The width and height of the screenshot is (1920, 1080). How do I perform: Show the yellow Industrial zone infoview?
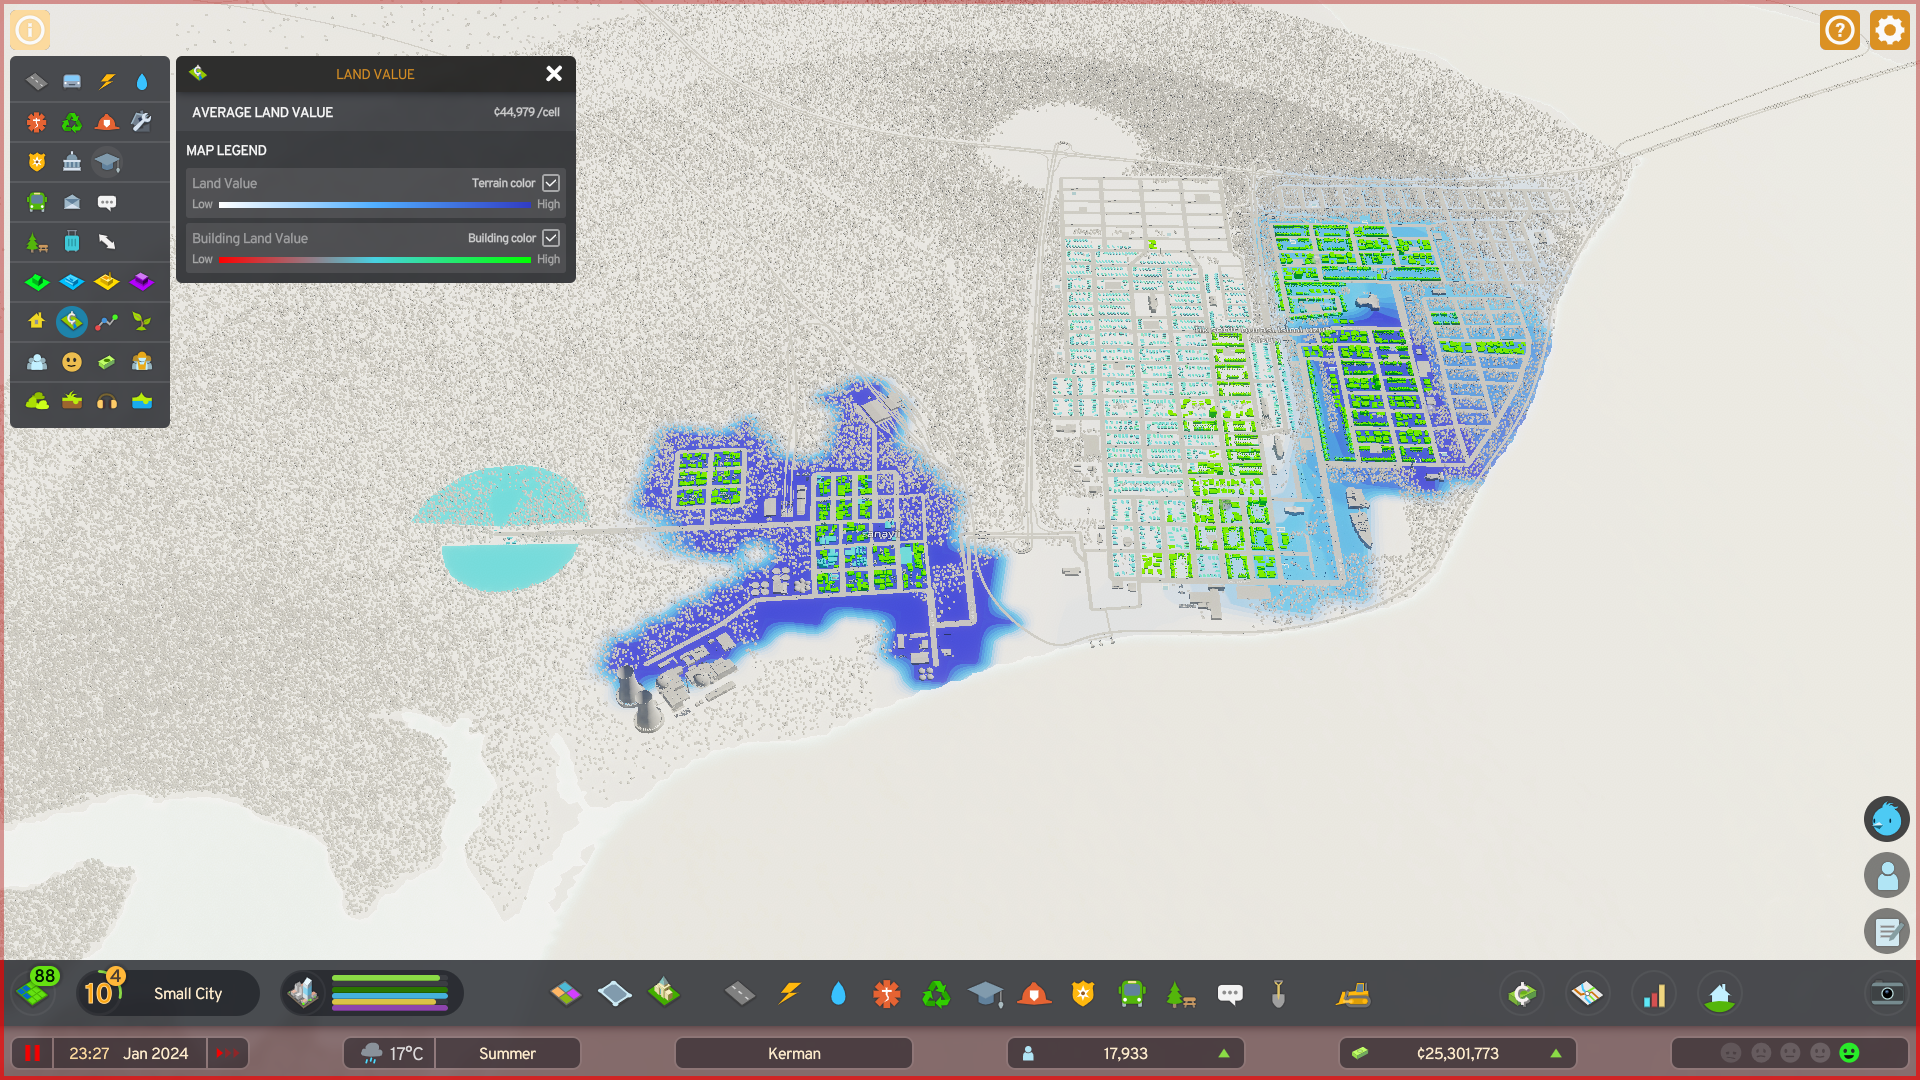(107, 282)
